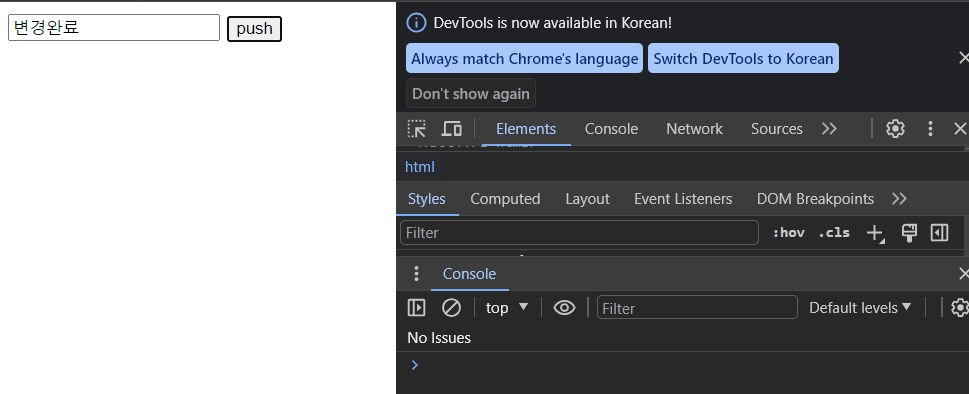This screenshot has width=969, height=394.
Task: Click the console prompt line
Action: (682, 365)
